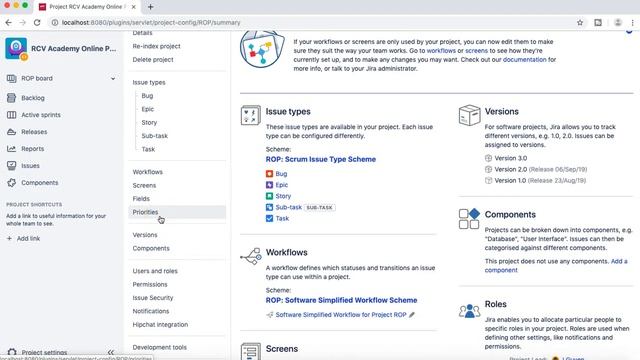The image size is (640, 360).
Task: Click the Screens section icon
Action: tap(251, 352)
